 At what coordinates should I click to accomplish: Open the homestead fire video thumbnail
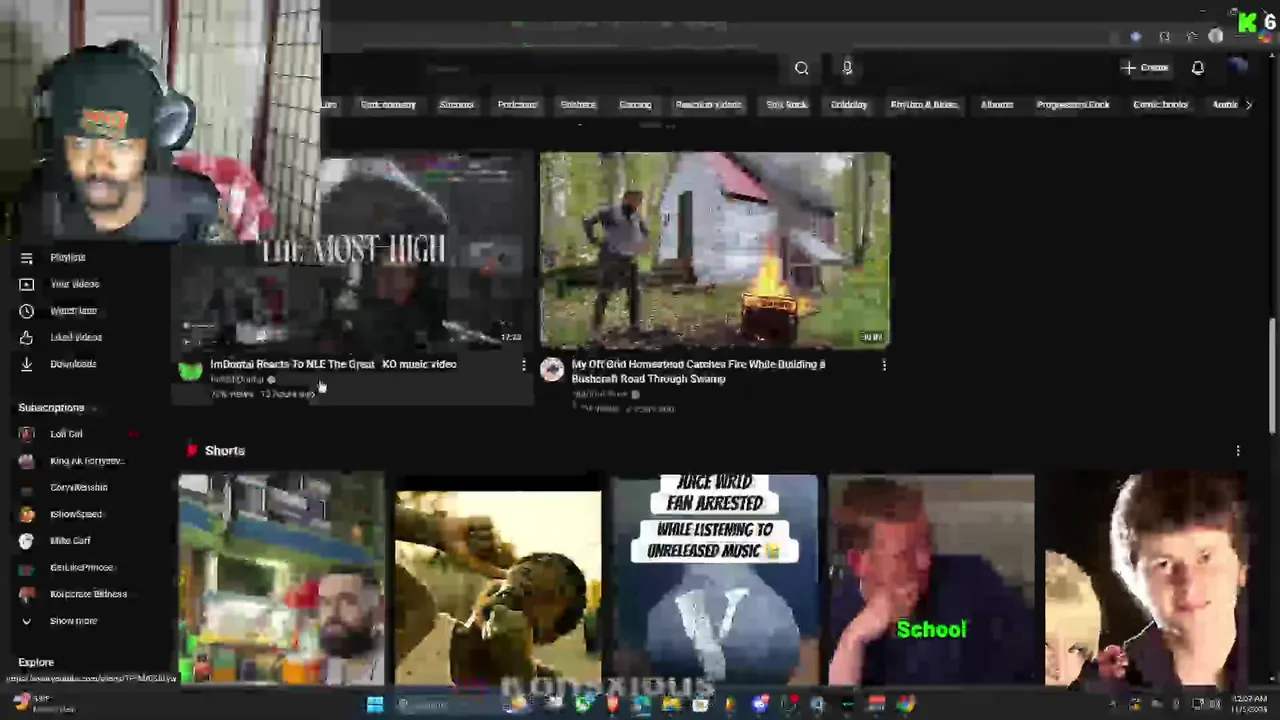click(x=715, y=250)
